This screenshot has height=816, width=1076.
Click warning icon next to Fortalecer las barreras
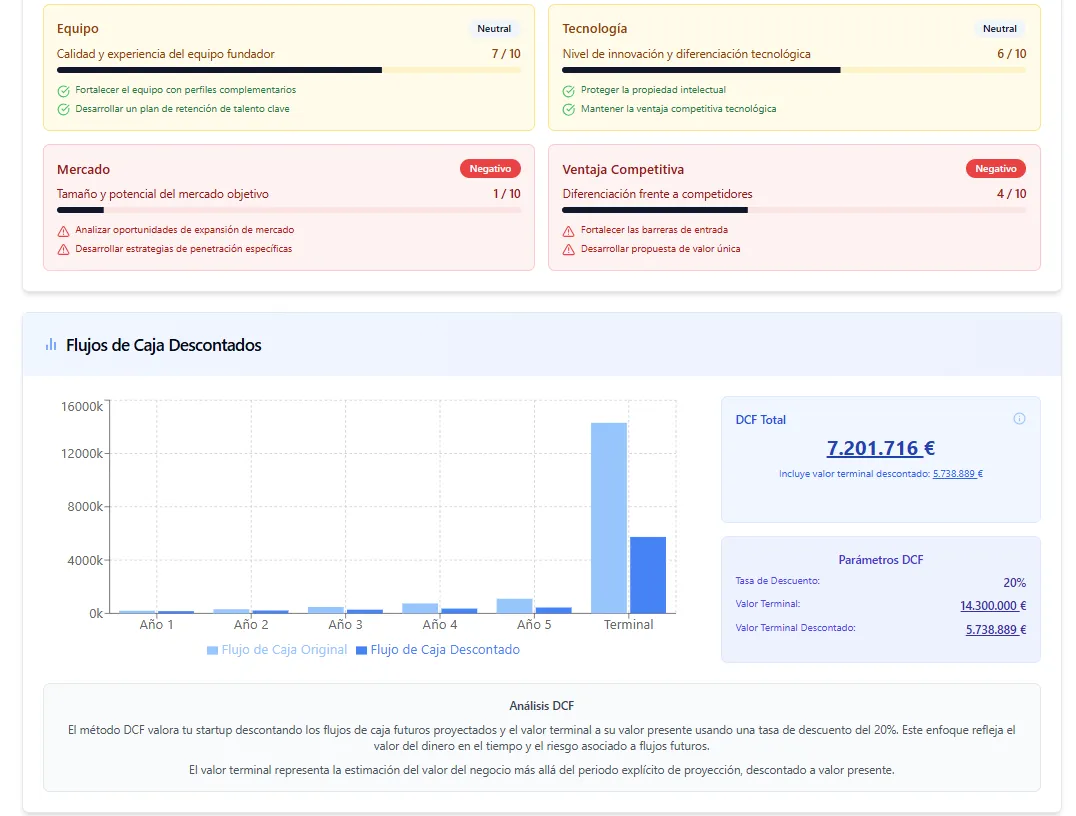[x=568, y=230]
